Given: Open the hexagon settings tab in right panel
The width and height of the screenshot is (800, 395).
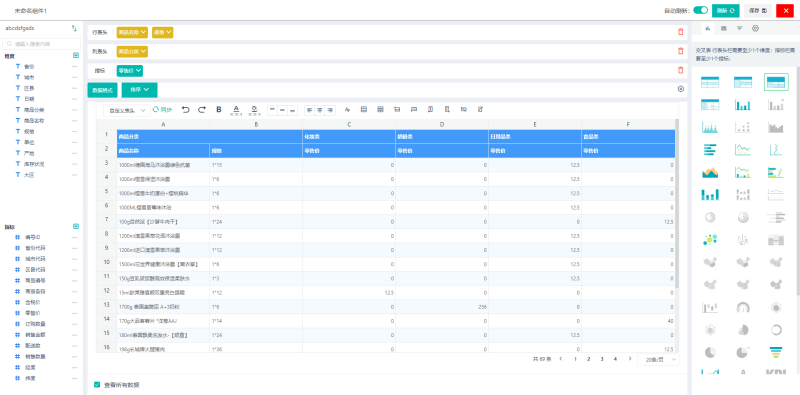Looking at the screenshot, I should click(756, 28).
